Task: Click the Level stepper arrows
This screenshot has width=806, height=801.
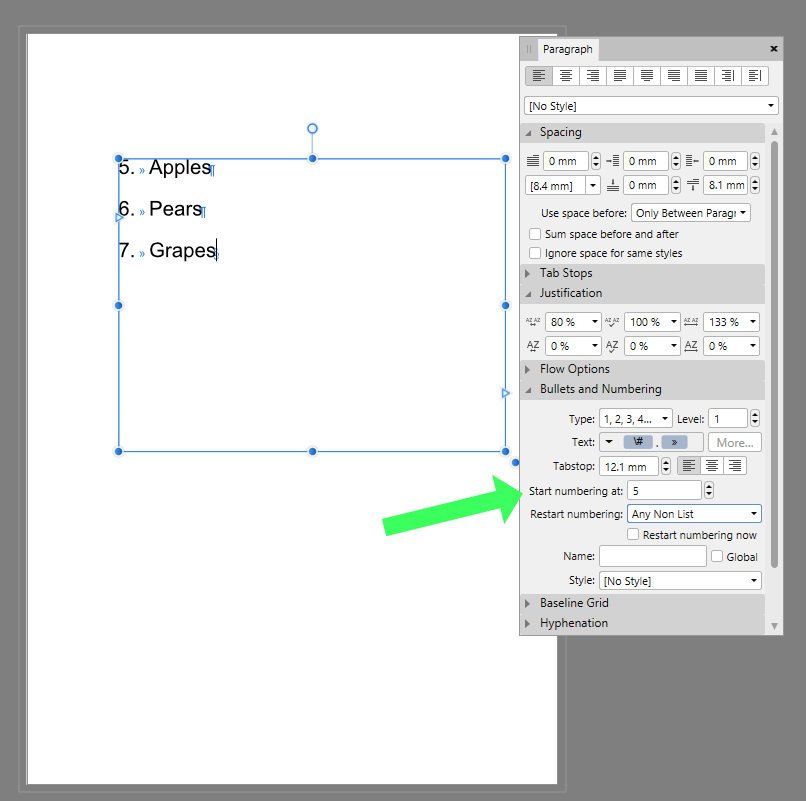Action: point(755,419)
